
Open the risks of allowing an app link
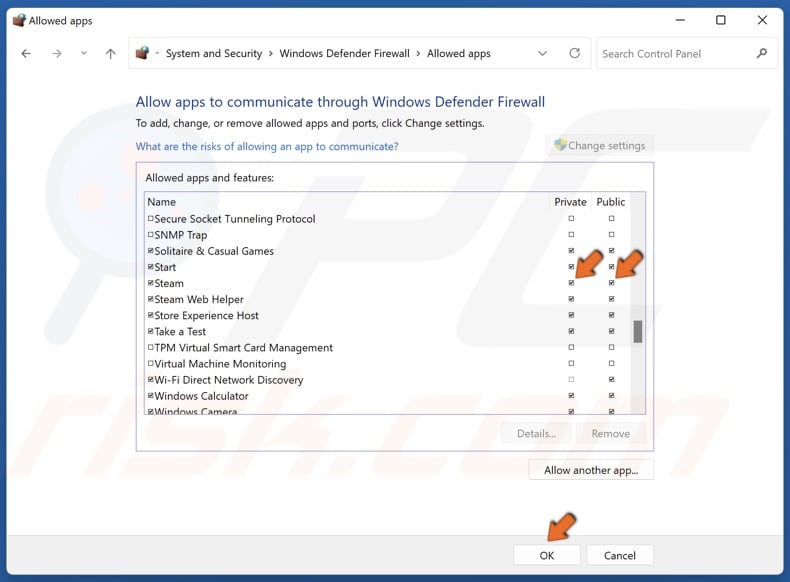[x=267, y=147]
